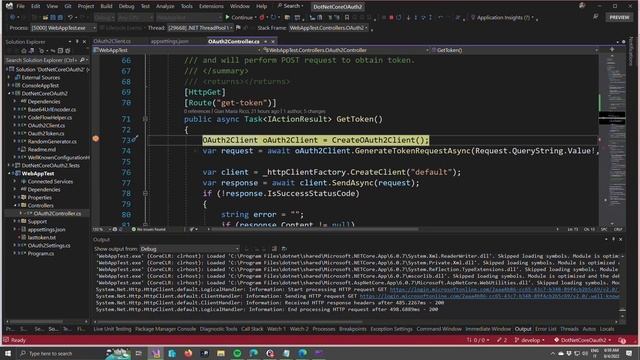The image size is (640, 360).
Task: Click the Firefox taskbar icon
Action: coord(188,353)
